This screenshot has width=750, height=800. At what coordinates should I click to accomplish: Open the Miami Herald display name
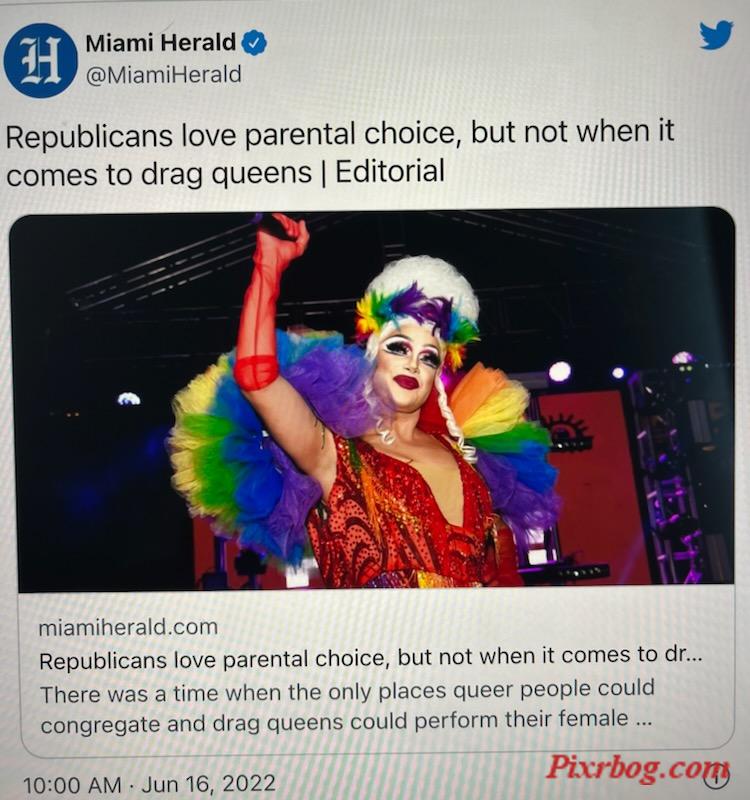pos(160,43)
